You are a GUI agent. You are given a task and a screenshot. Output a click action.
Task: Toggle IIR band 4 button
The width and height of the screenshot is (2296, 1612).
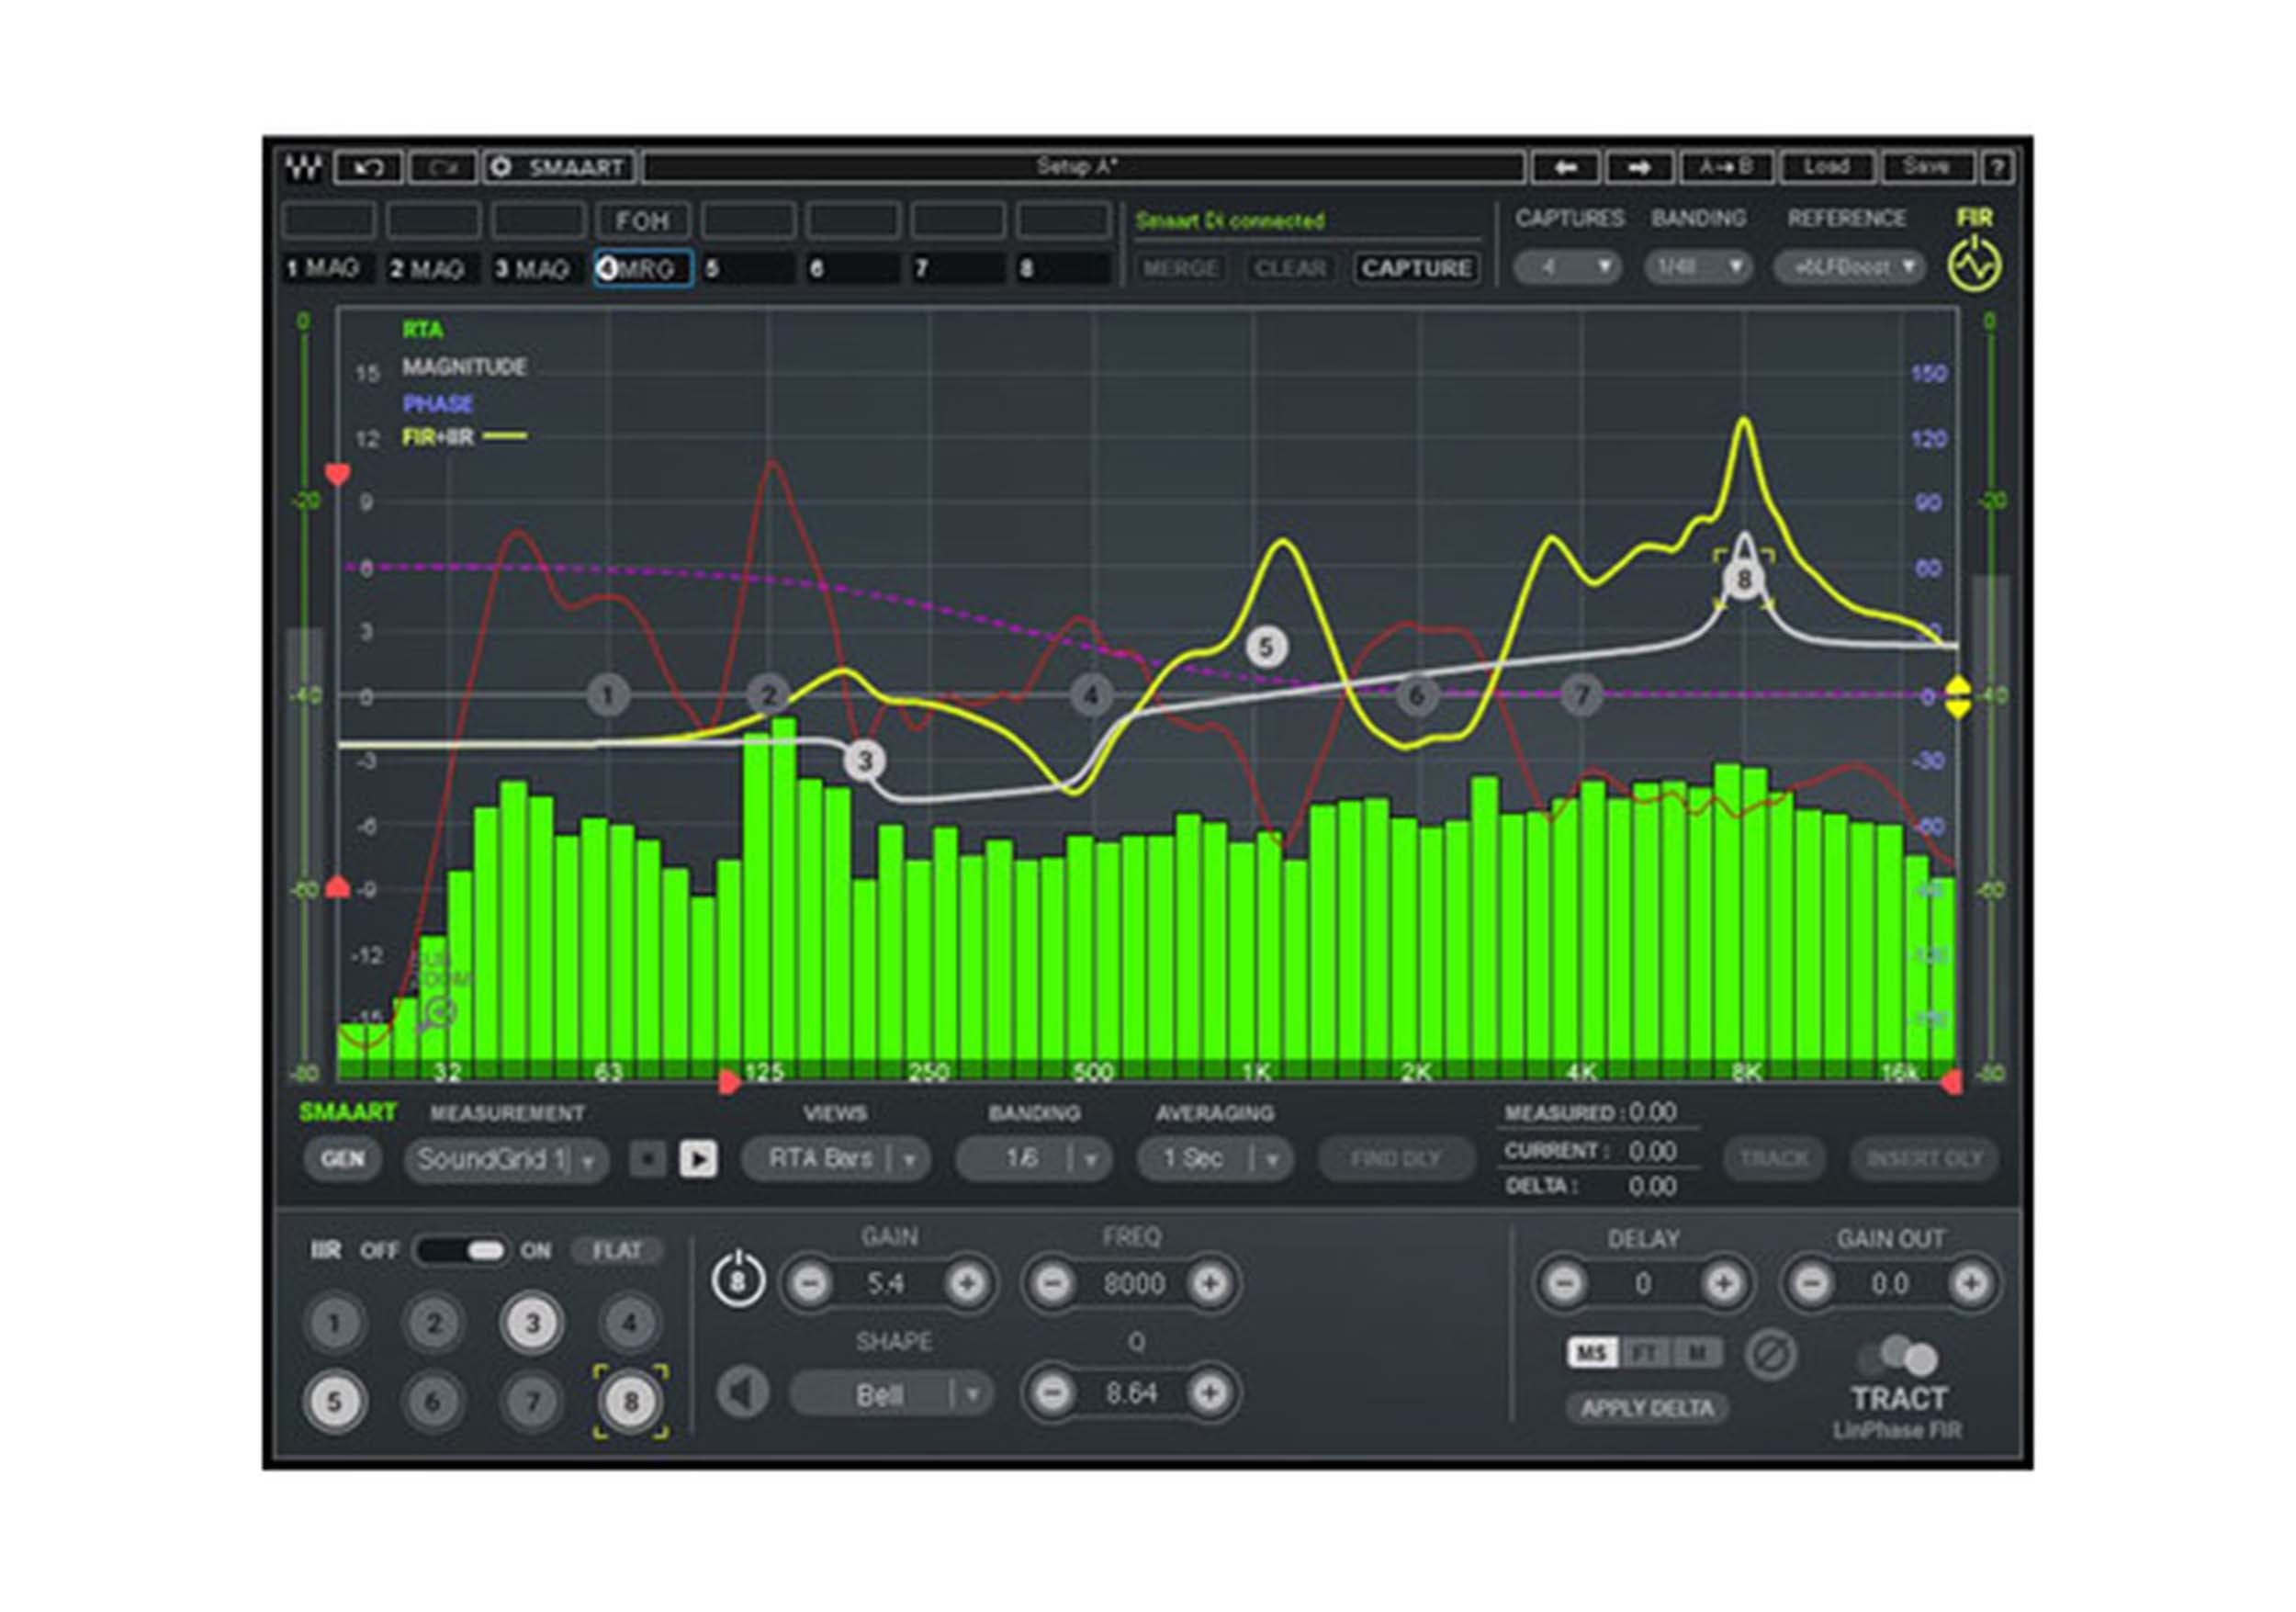point(630,1323)
